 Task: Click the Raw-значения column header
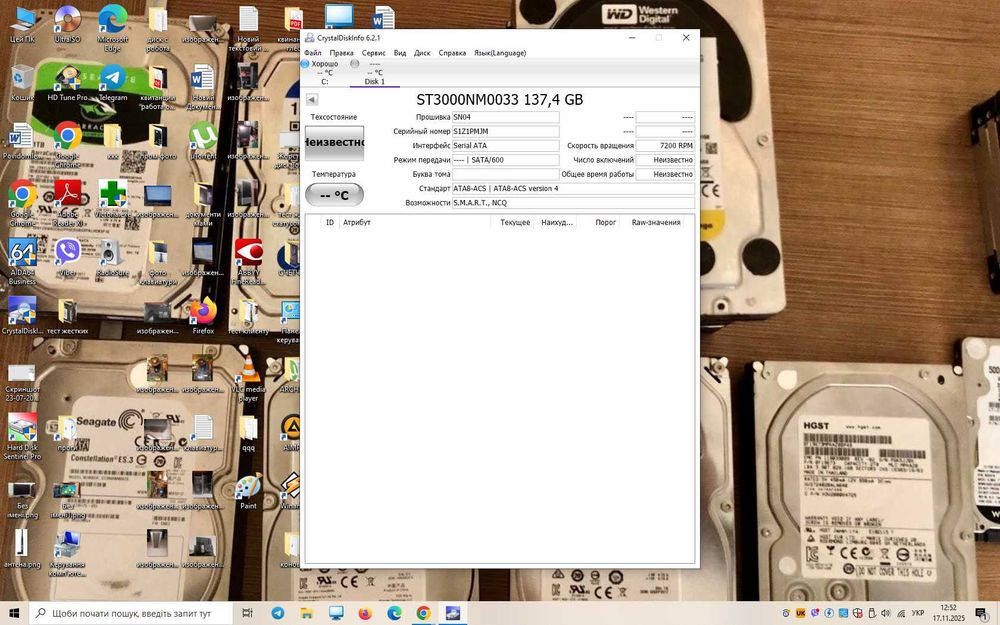(656, 223)
